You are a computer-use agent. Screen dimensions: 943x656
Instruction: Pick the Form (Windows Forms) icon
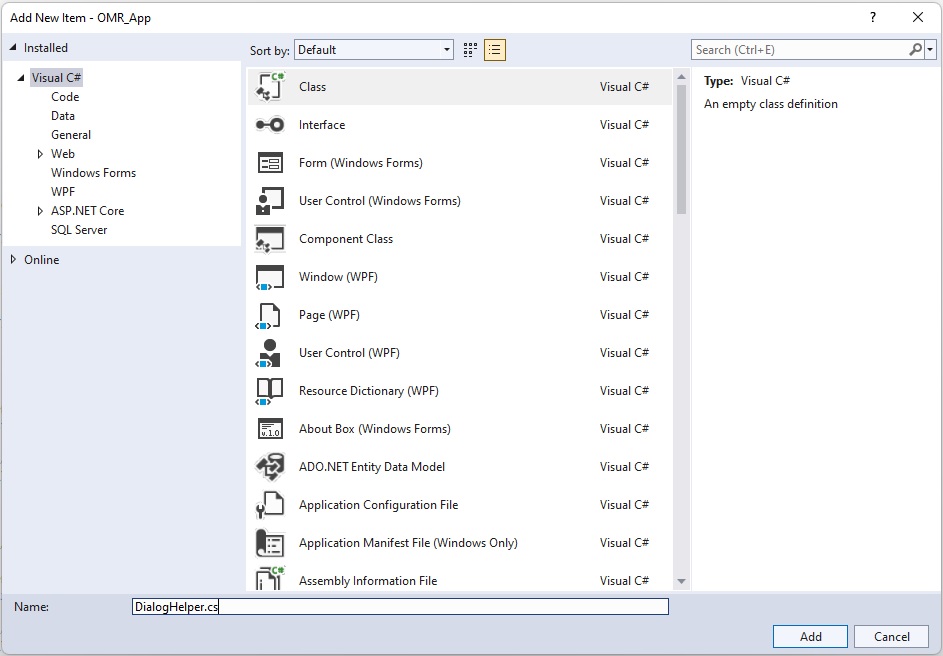270,163
